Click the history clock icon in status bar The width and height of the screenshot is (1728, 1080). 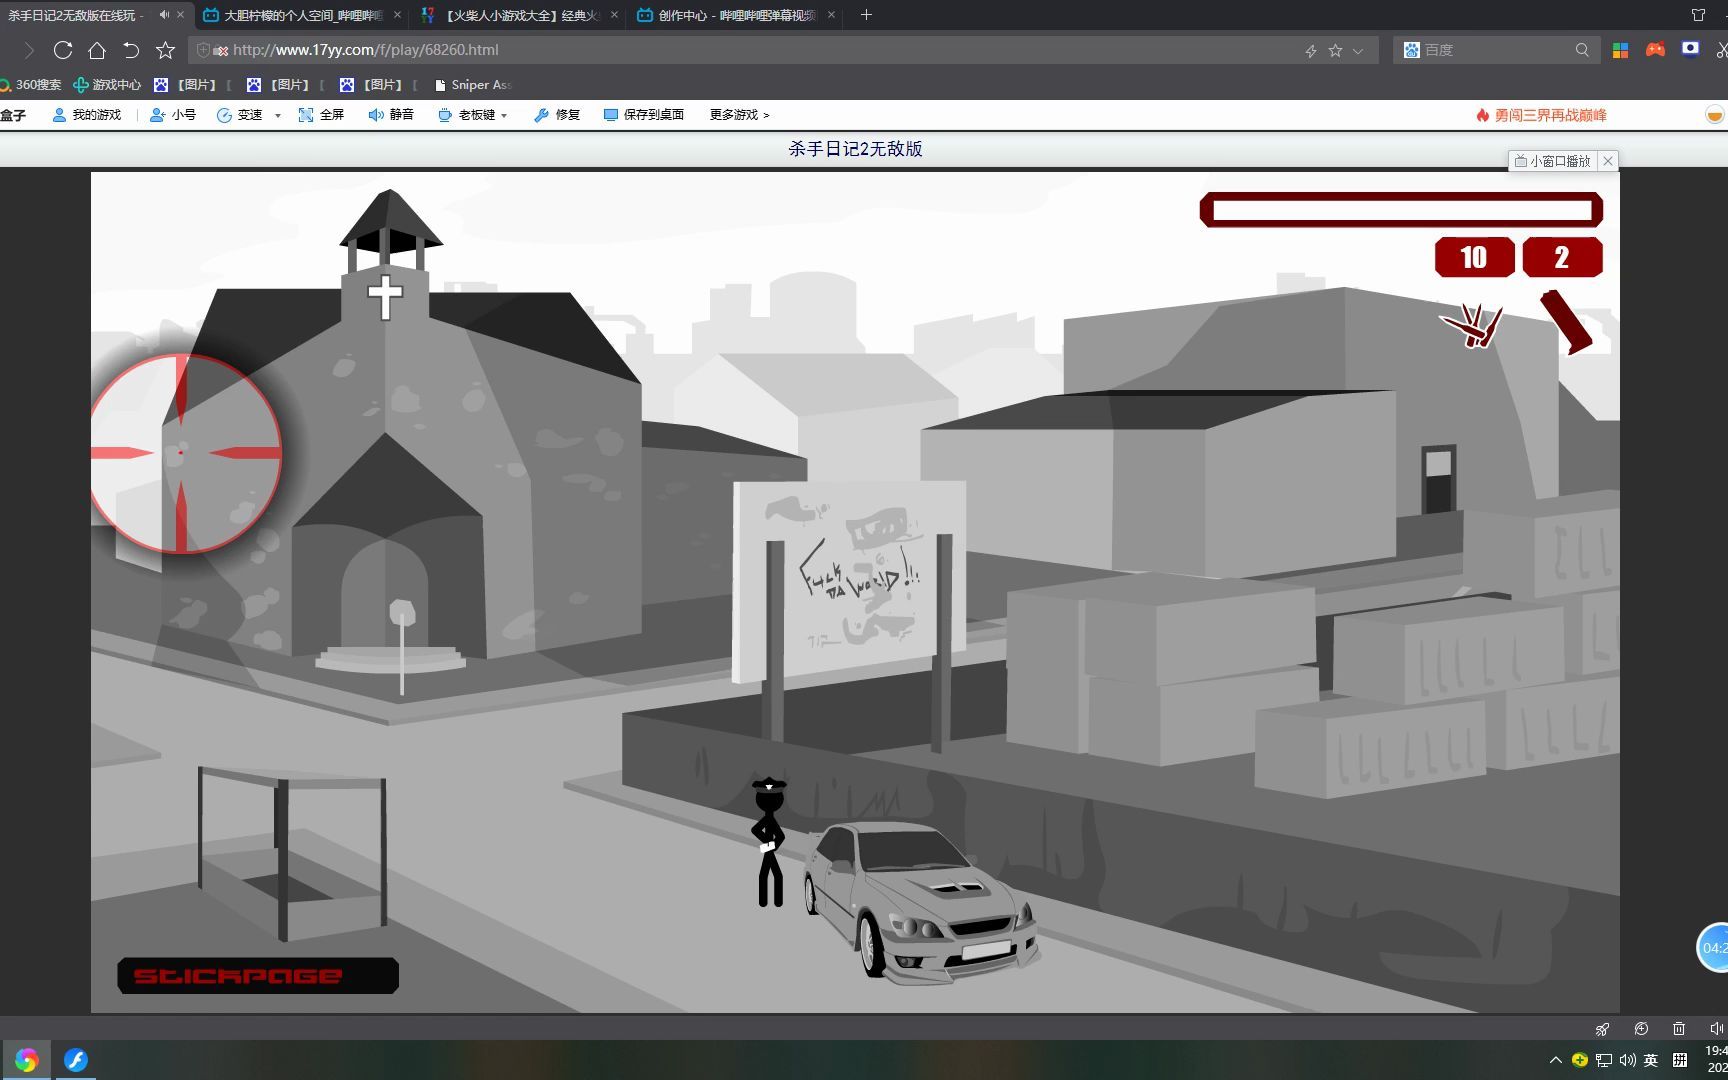[x=1641, y=1028]
